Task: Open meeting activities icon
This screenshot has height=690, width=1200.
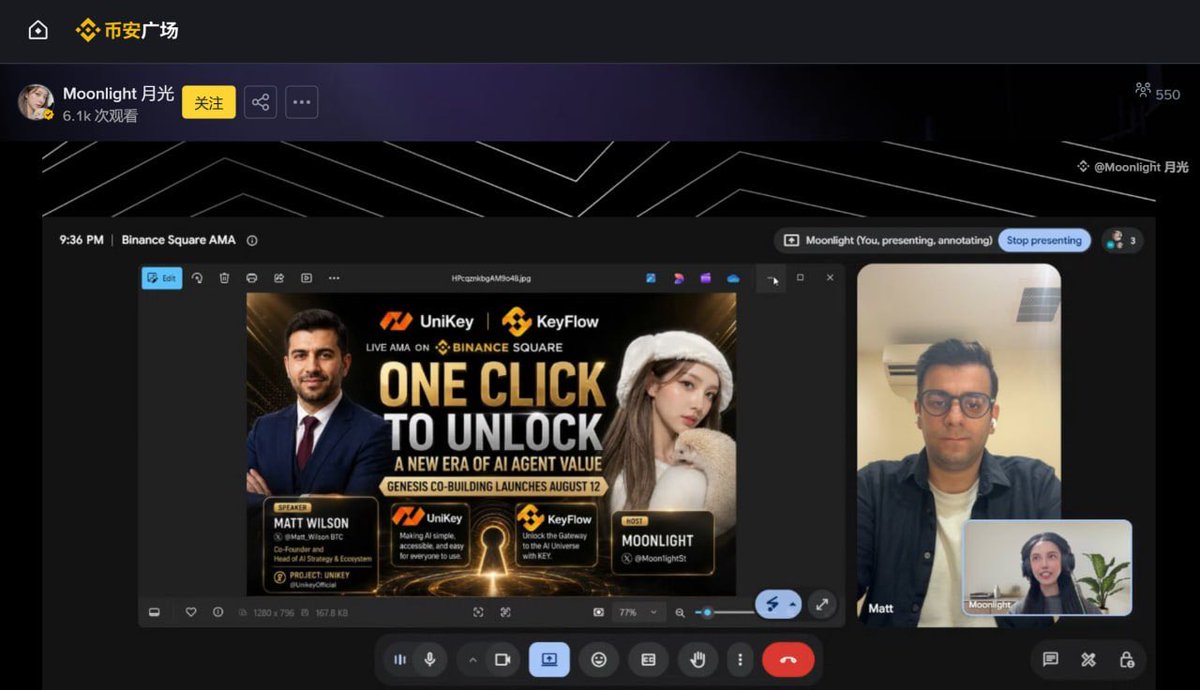Action: click(x=1088, y=659)
